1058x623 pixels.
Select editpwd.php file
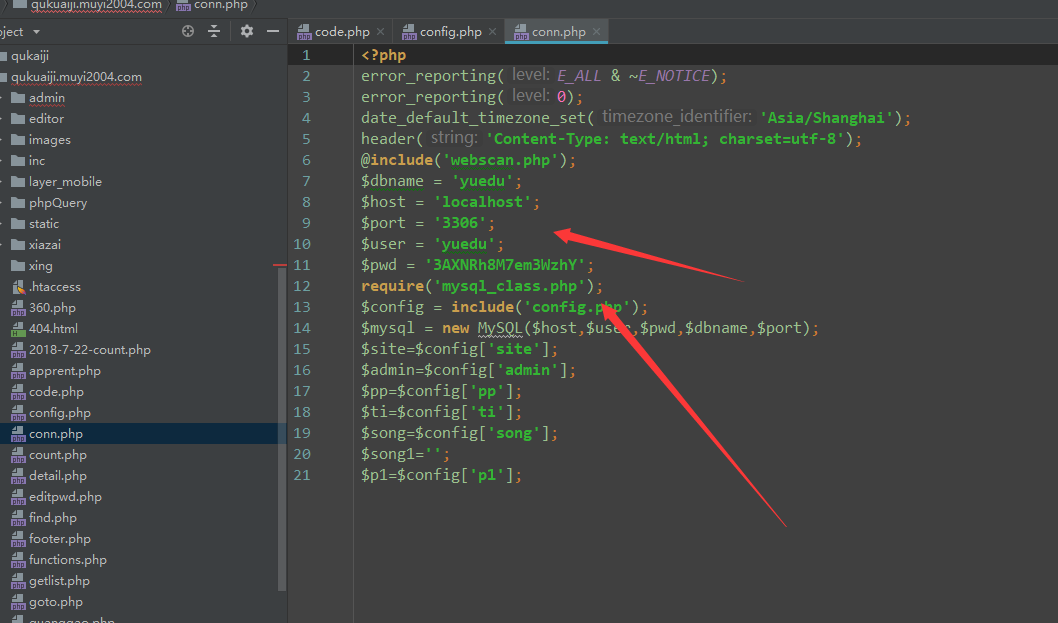65,496
